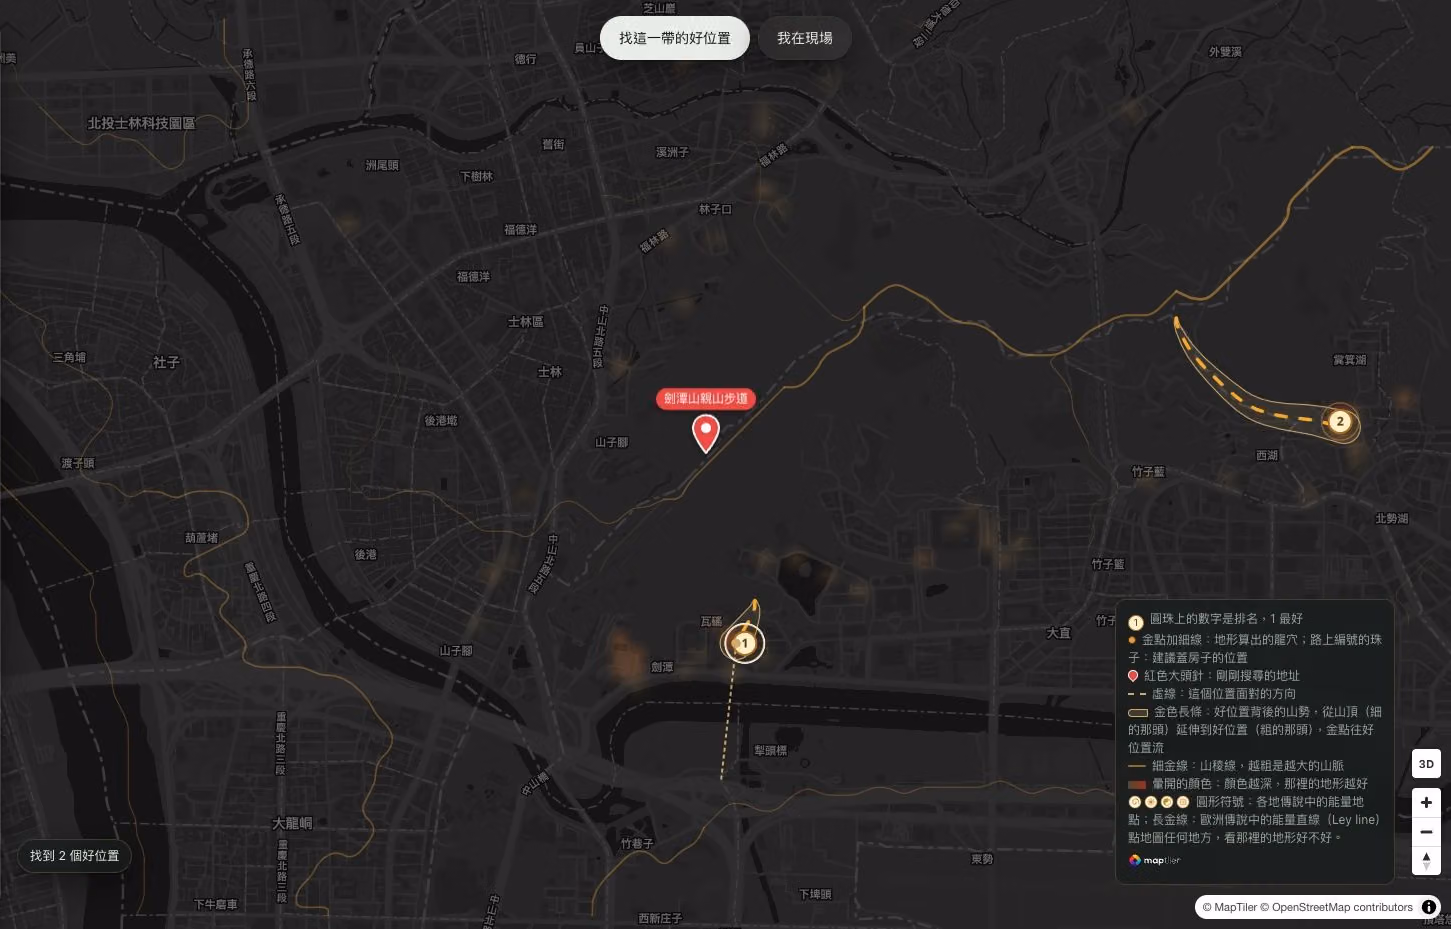Select the ranked bead number 2
The width and height of the screenshot is (1451, 929).
coord(1340,421)
